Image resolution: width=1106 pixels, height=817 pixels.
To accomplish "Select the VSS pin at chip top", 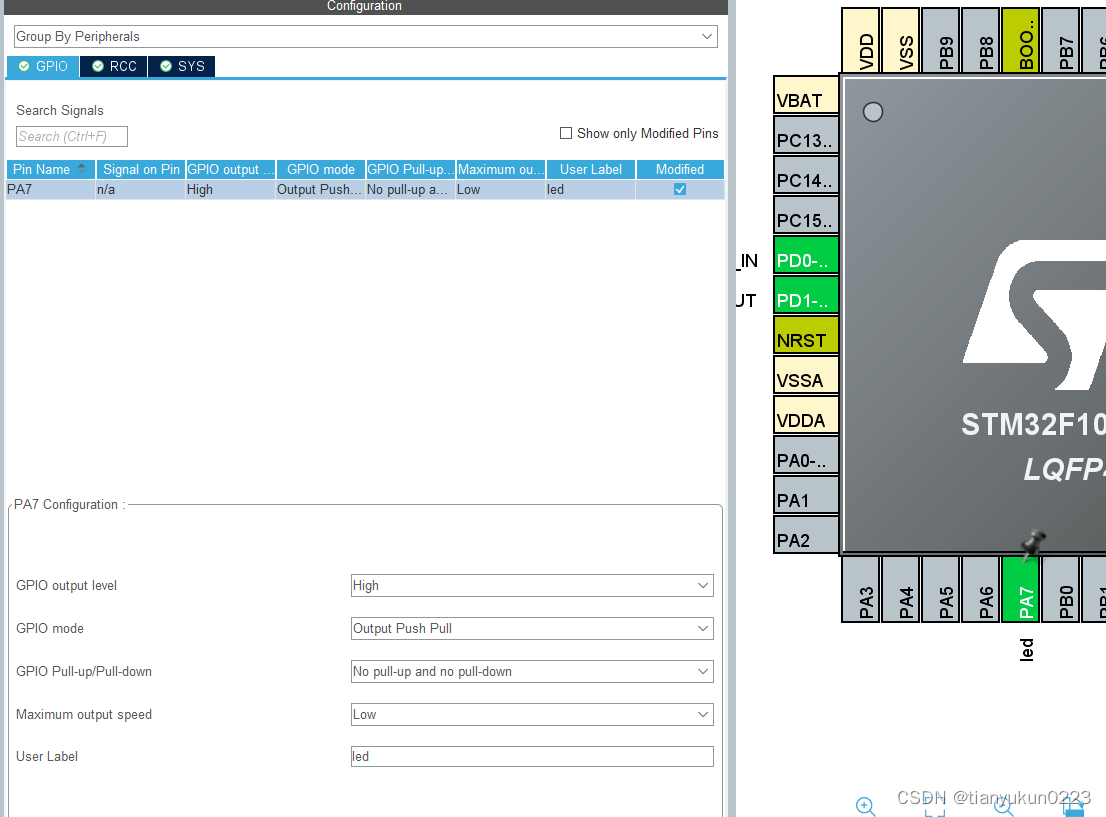I will pos(901,40).
